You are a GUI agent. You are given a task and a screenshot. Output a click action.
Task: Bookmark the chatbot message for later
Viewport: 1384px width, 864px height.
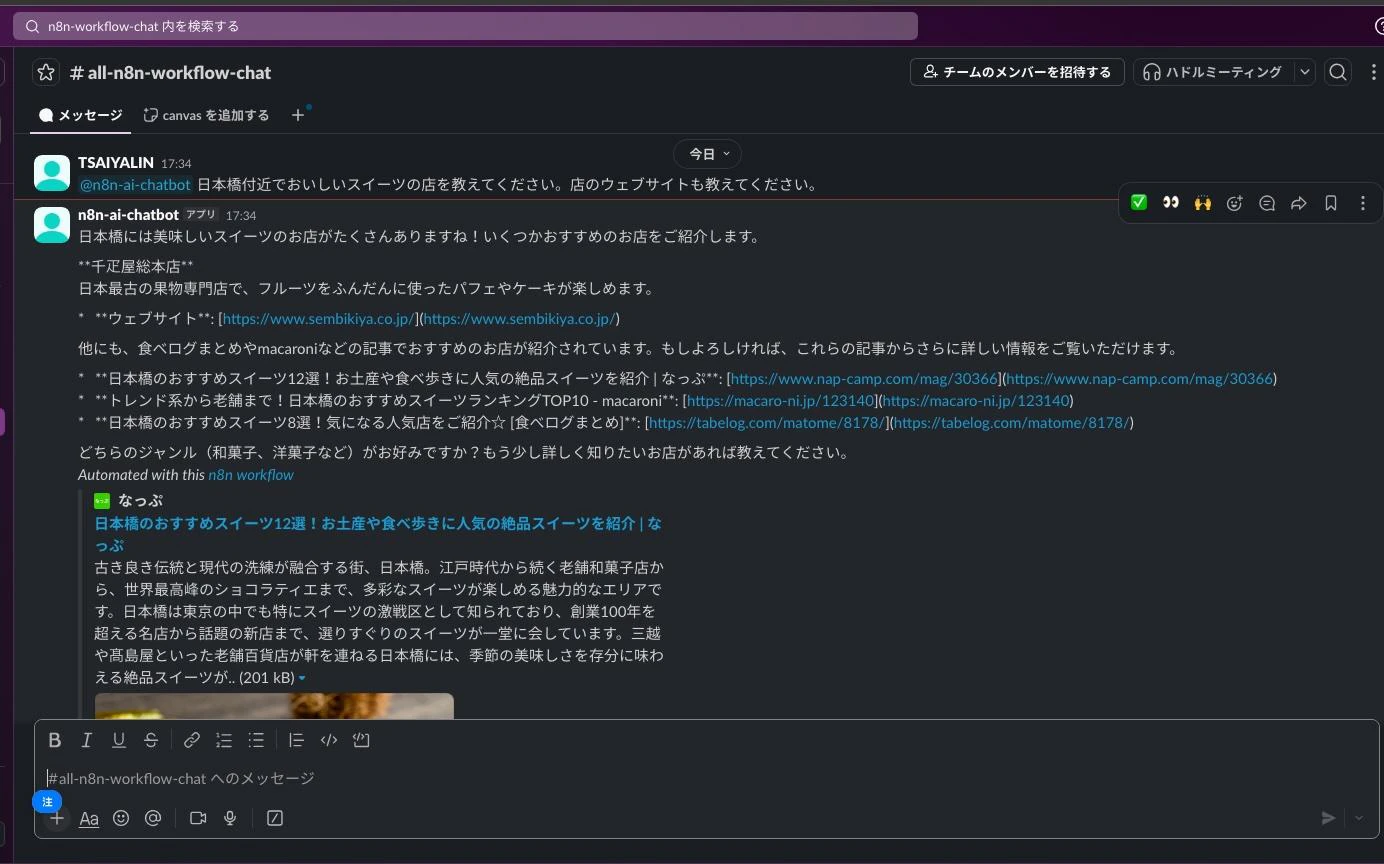pos(1331,203)
